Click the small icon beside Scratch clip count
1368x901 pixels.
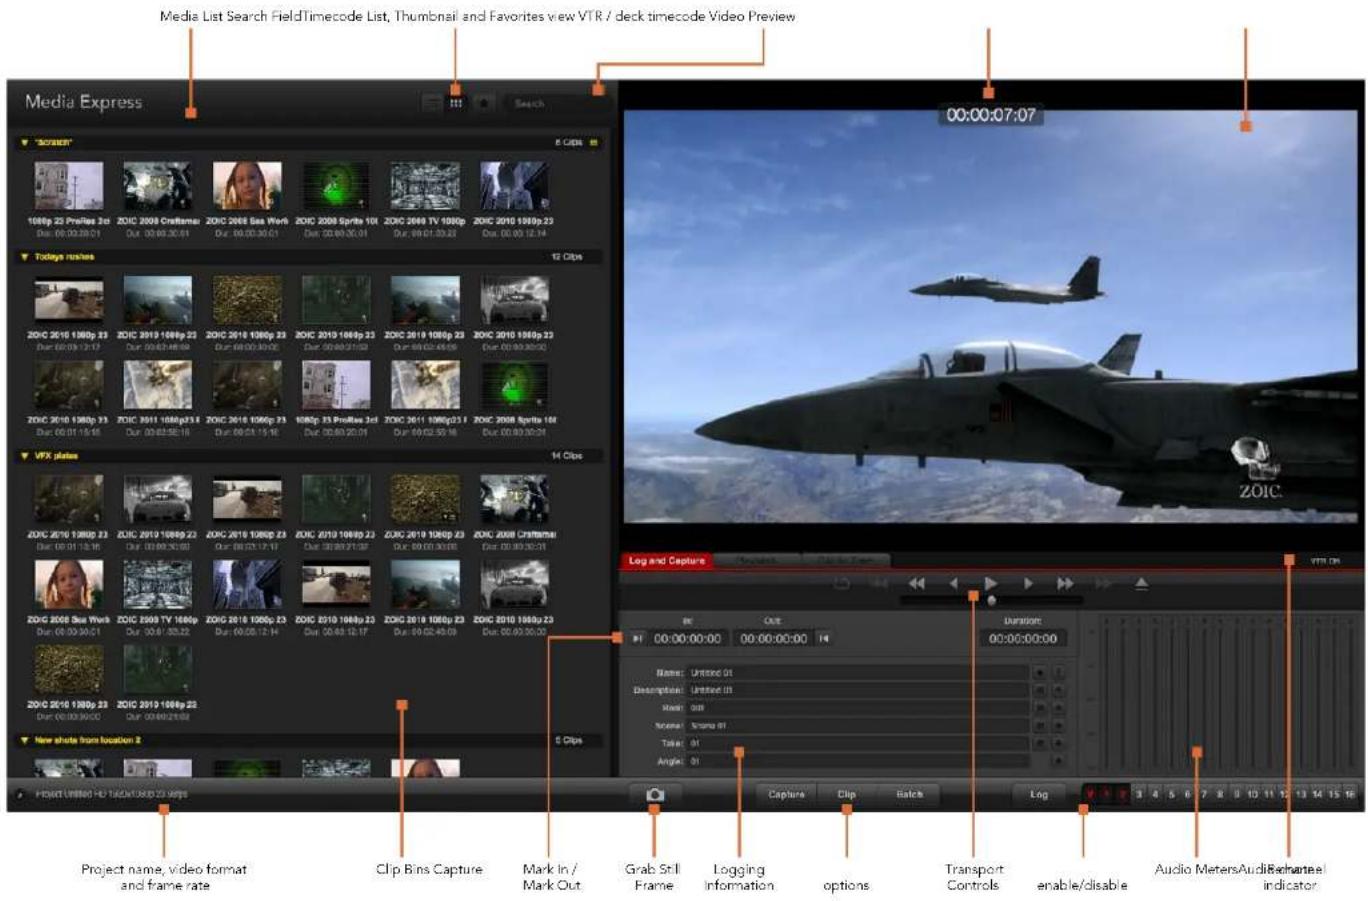coord(594,143)
